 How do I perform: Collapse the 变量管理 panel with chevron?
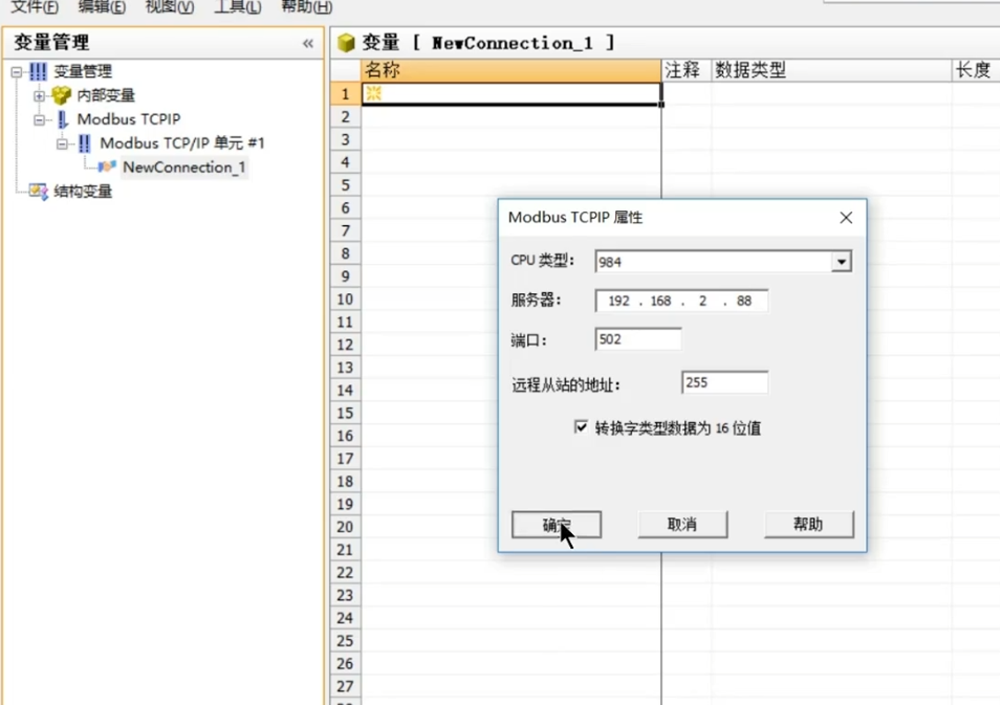(308, 43)
